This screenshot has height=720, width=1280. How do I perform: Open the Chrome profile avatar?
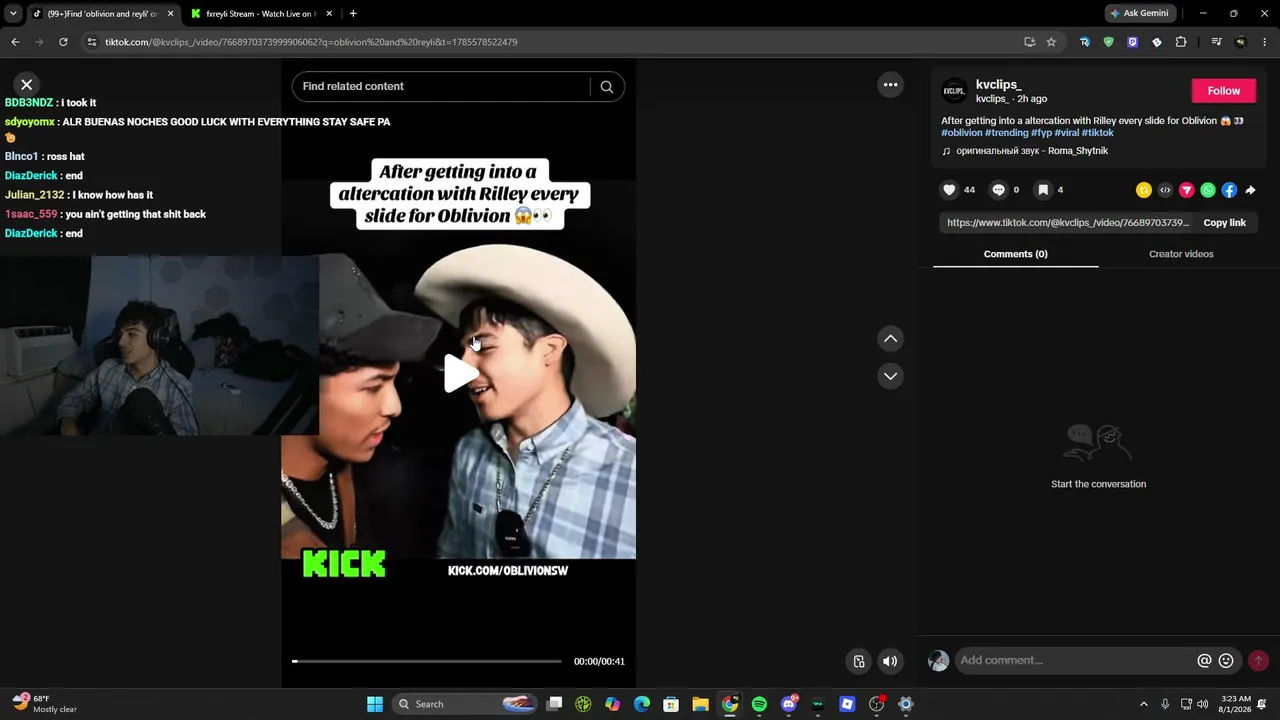coord(1241,42)
